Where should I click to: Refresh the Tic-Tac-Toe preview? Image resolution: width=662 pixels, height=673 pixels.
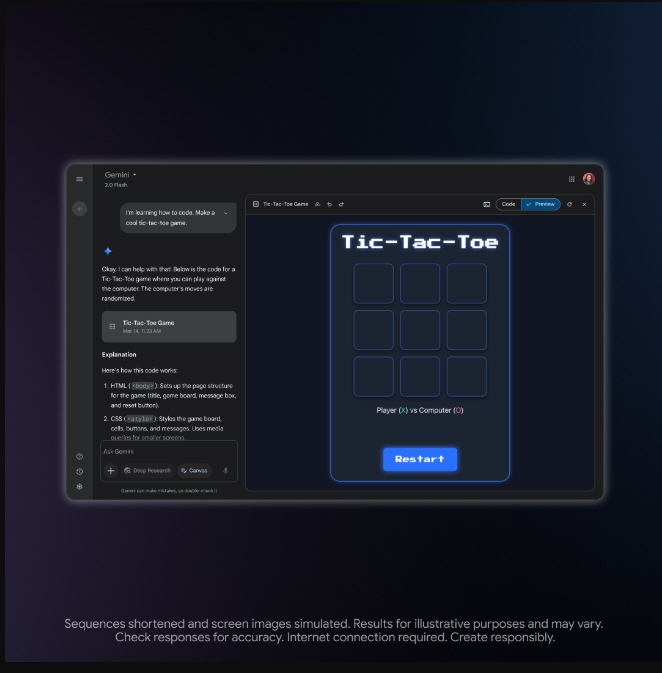point(569,204)
